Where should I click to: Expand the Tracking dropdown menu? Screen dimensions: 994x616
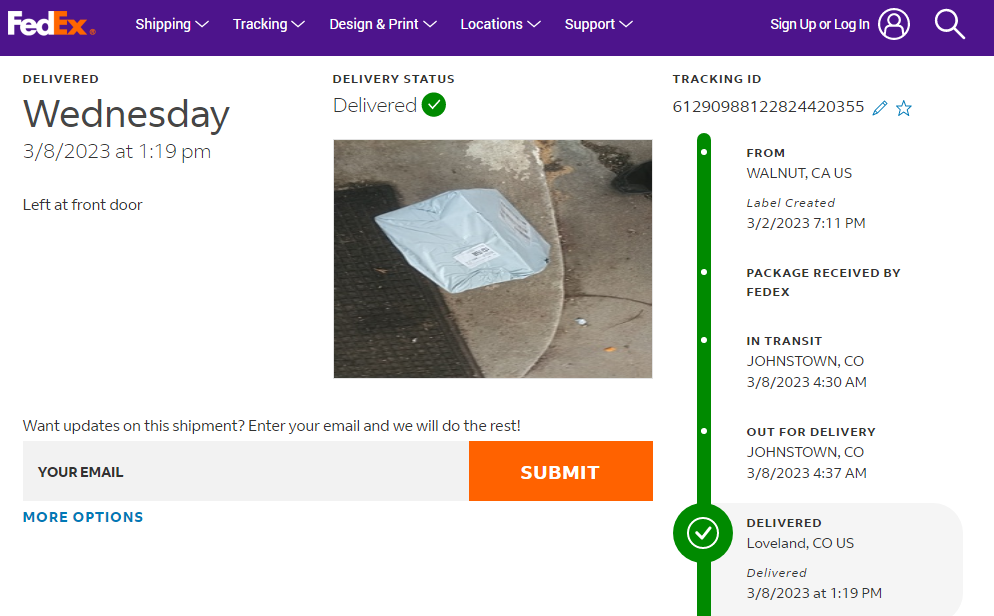268,24
